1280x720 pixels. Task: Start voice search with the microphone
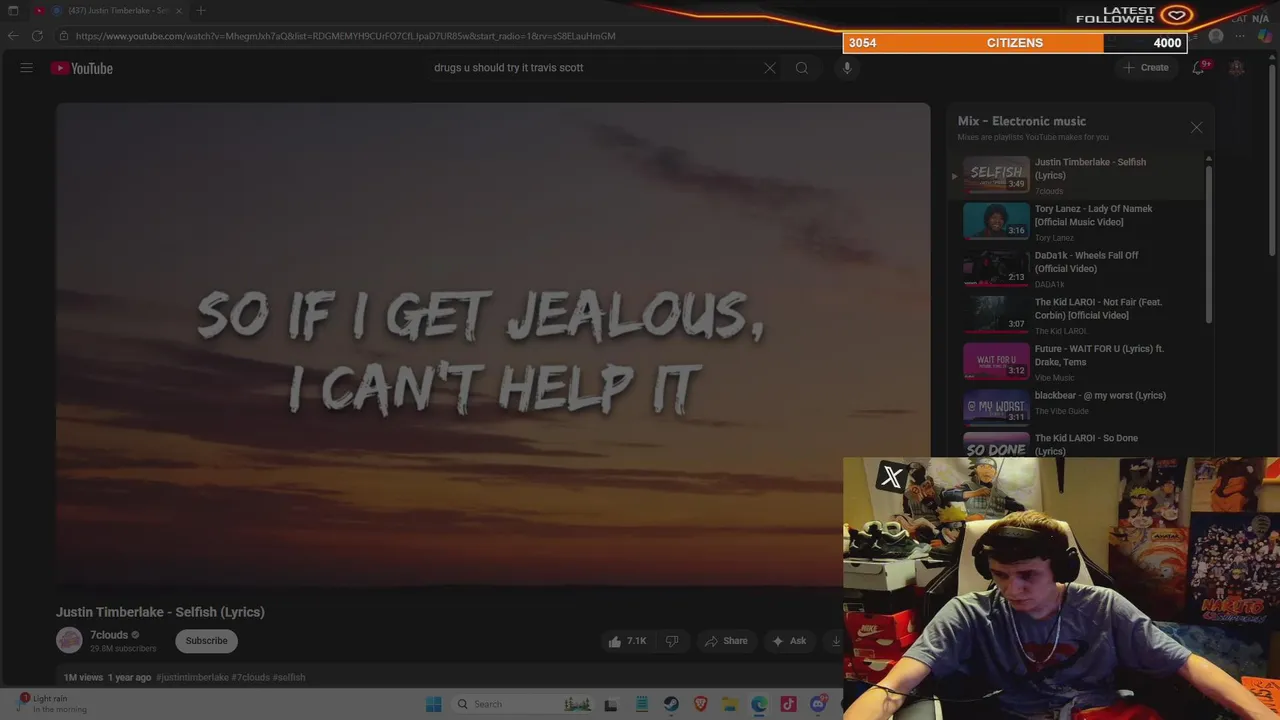point(847,68)
